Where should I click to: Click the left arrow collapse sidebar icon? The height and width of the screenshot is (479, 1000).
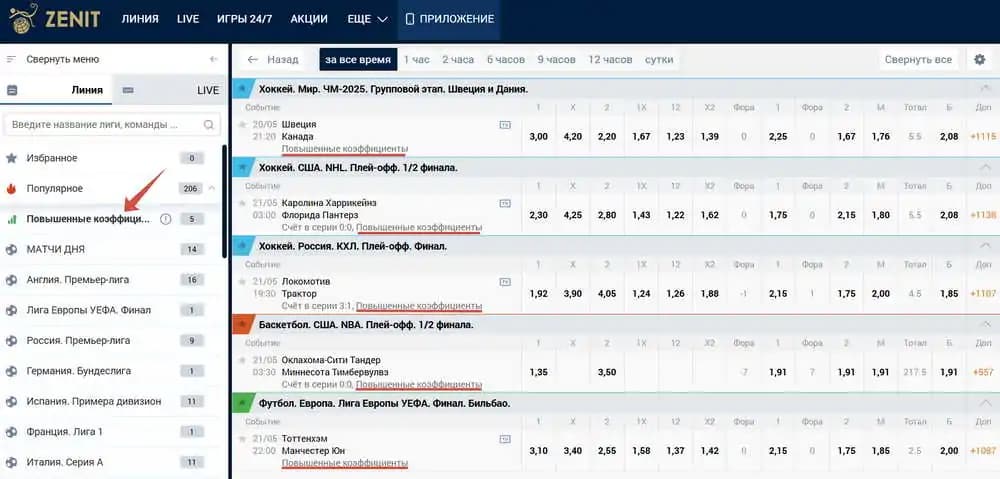(x=214, y=59)
